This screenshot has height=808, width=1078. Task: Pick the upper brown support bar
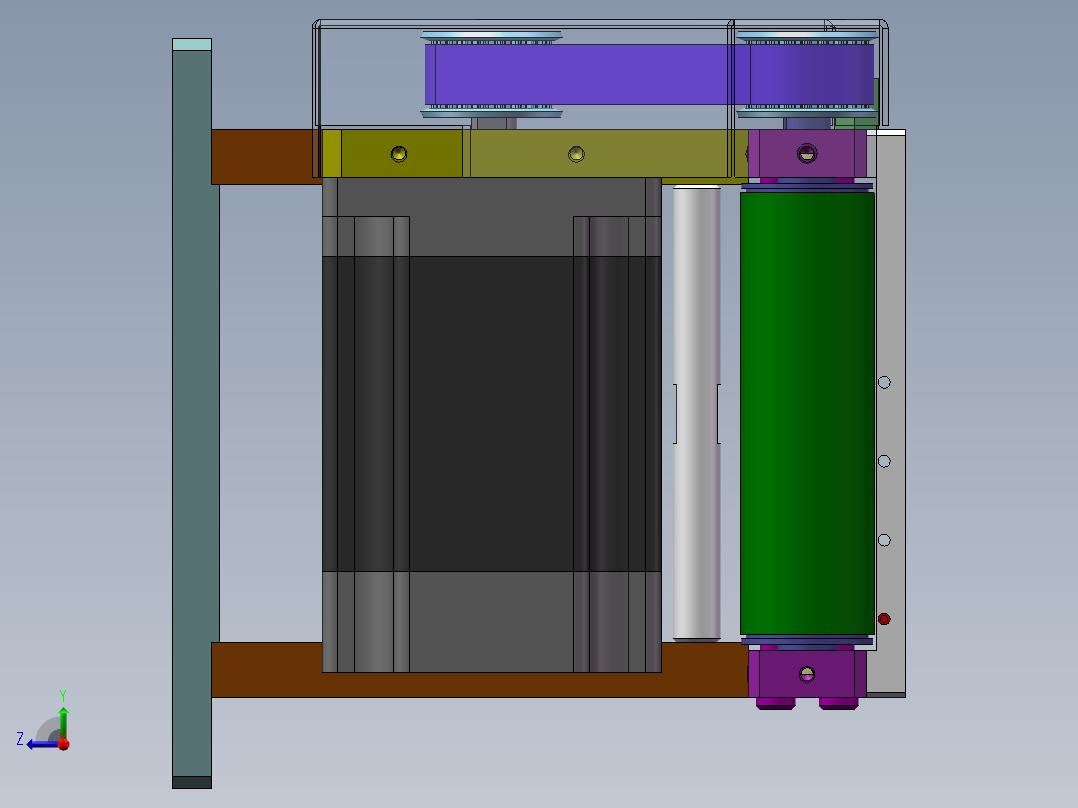pos(266,157)
